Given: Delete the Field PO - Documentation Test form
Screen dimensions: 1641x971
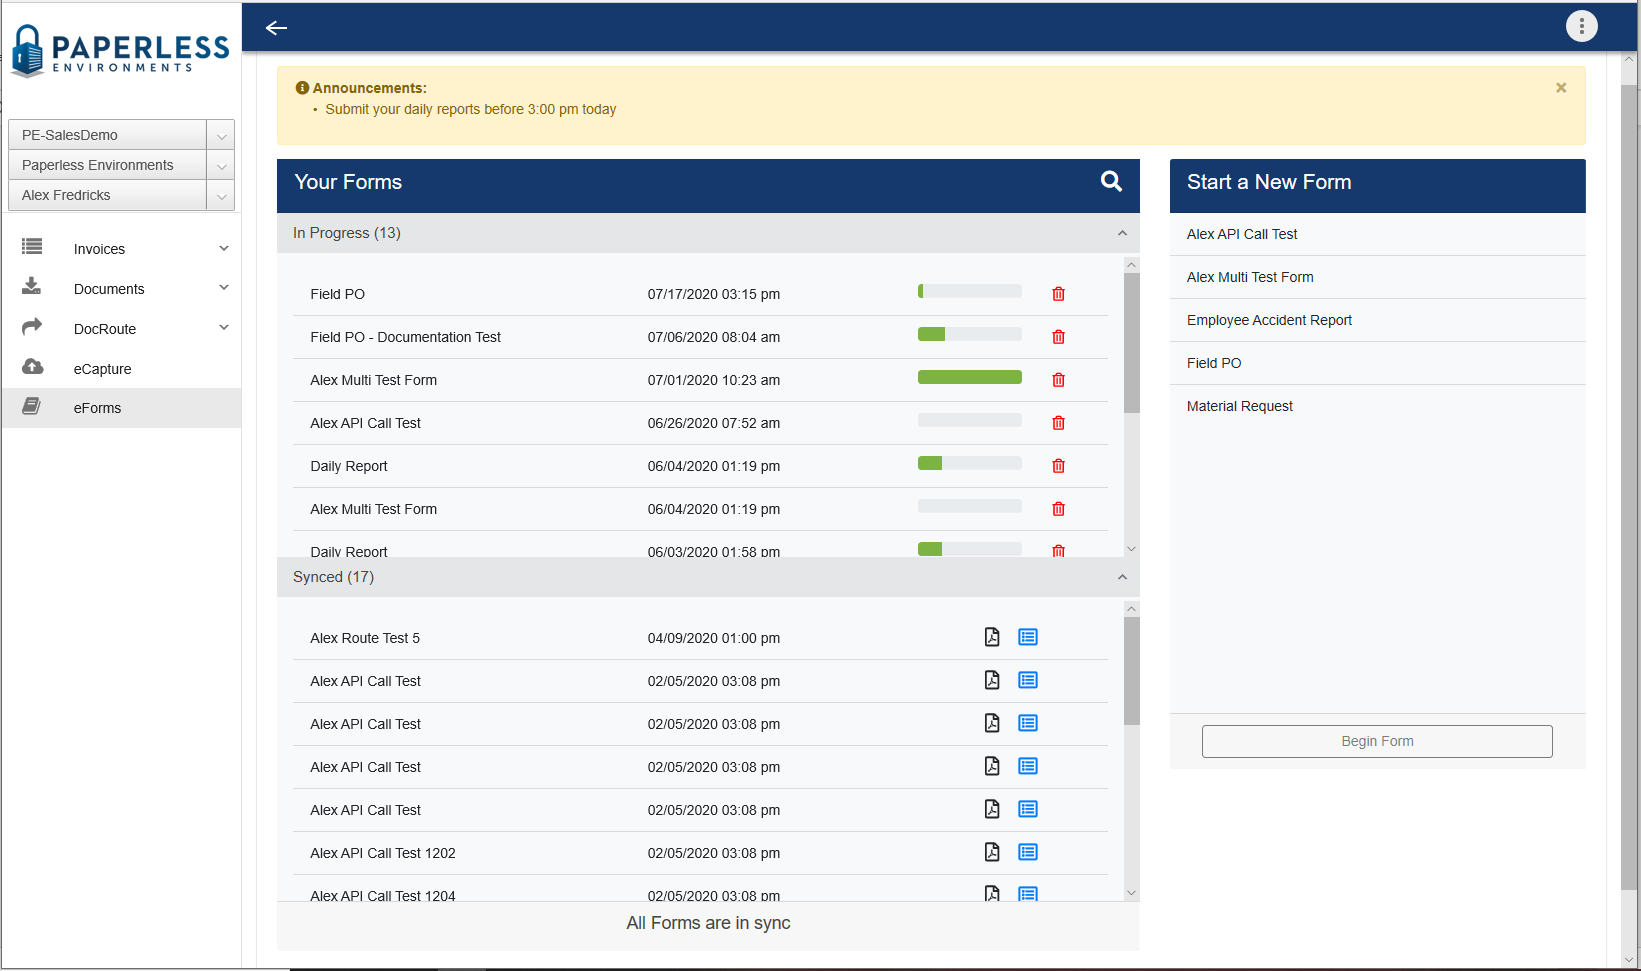Looking at the screenshot, I should (1058, 337).
